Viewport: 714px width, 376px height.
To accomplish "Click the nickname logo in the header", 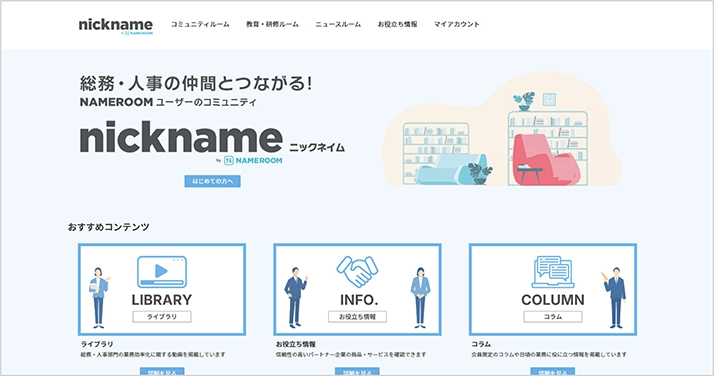I will pyautogui.click(x=116, y=26).
